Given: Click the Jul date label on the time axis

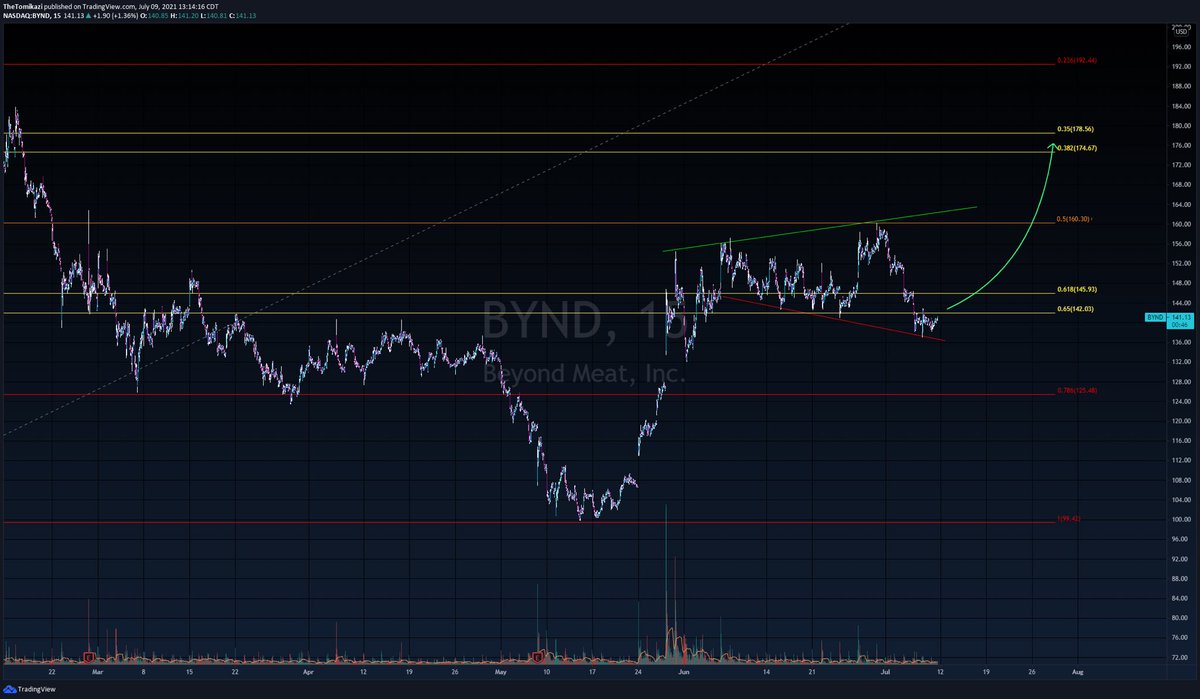Looking at the screenshot, I should pos(884,673).
